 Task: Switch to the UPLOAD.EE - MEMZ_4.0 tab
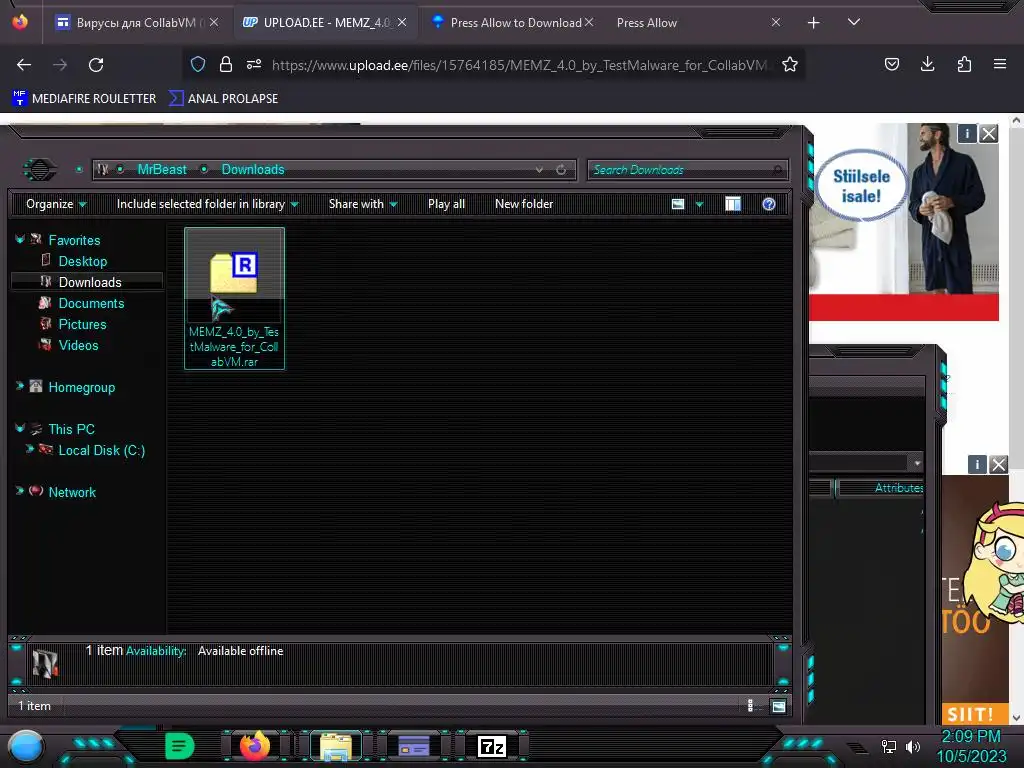[x=325, y=22]
